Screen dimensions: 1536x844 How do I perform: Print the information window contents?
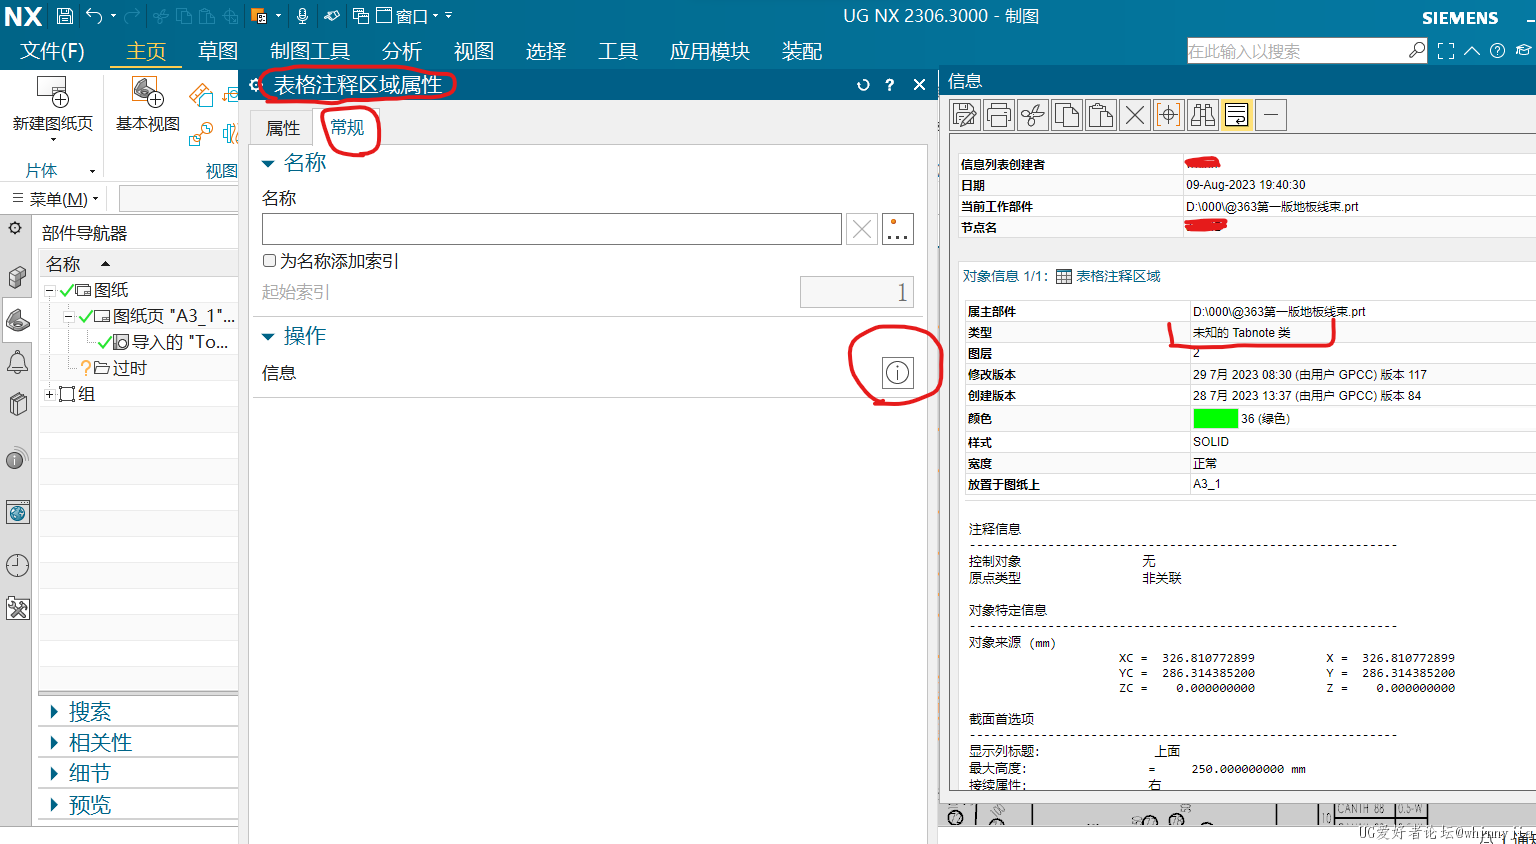point(999,115)
